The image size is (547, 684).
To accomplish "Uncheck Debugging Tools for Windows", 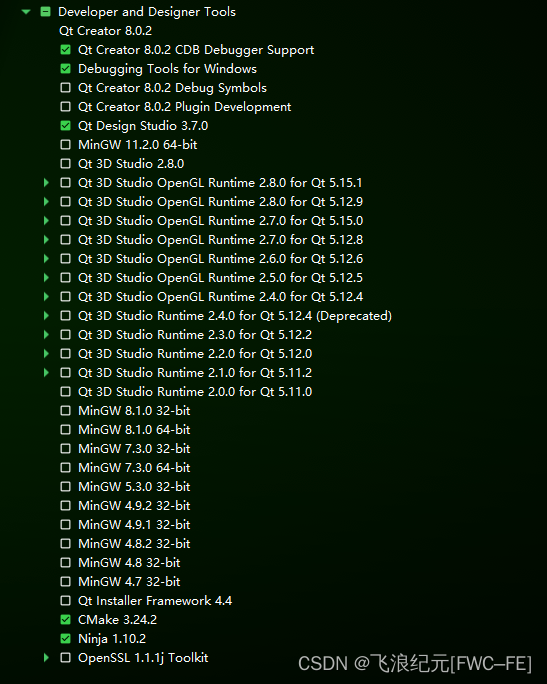I will pyautogui.click(x=65, y=69).
